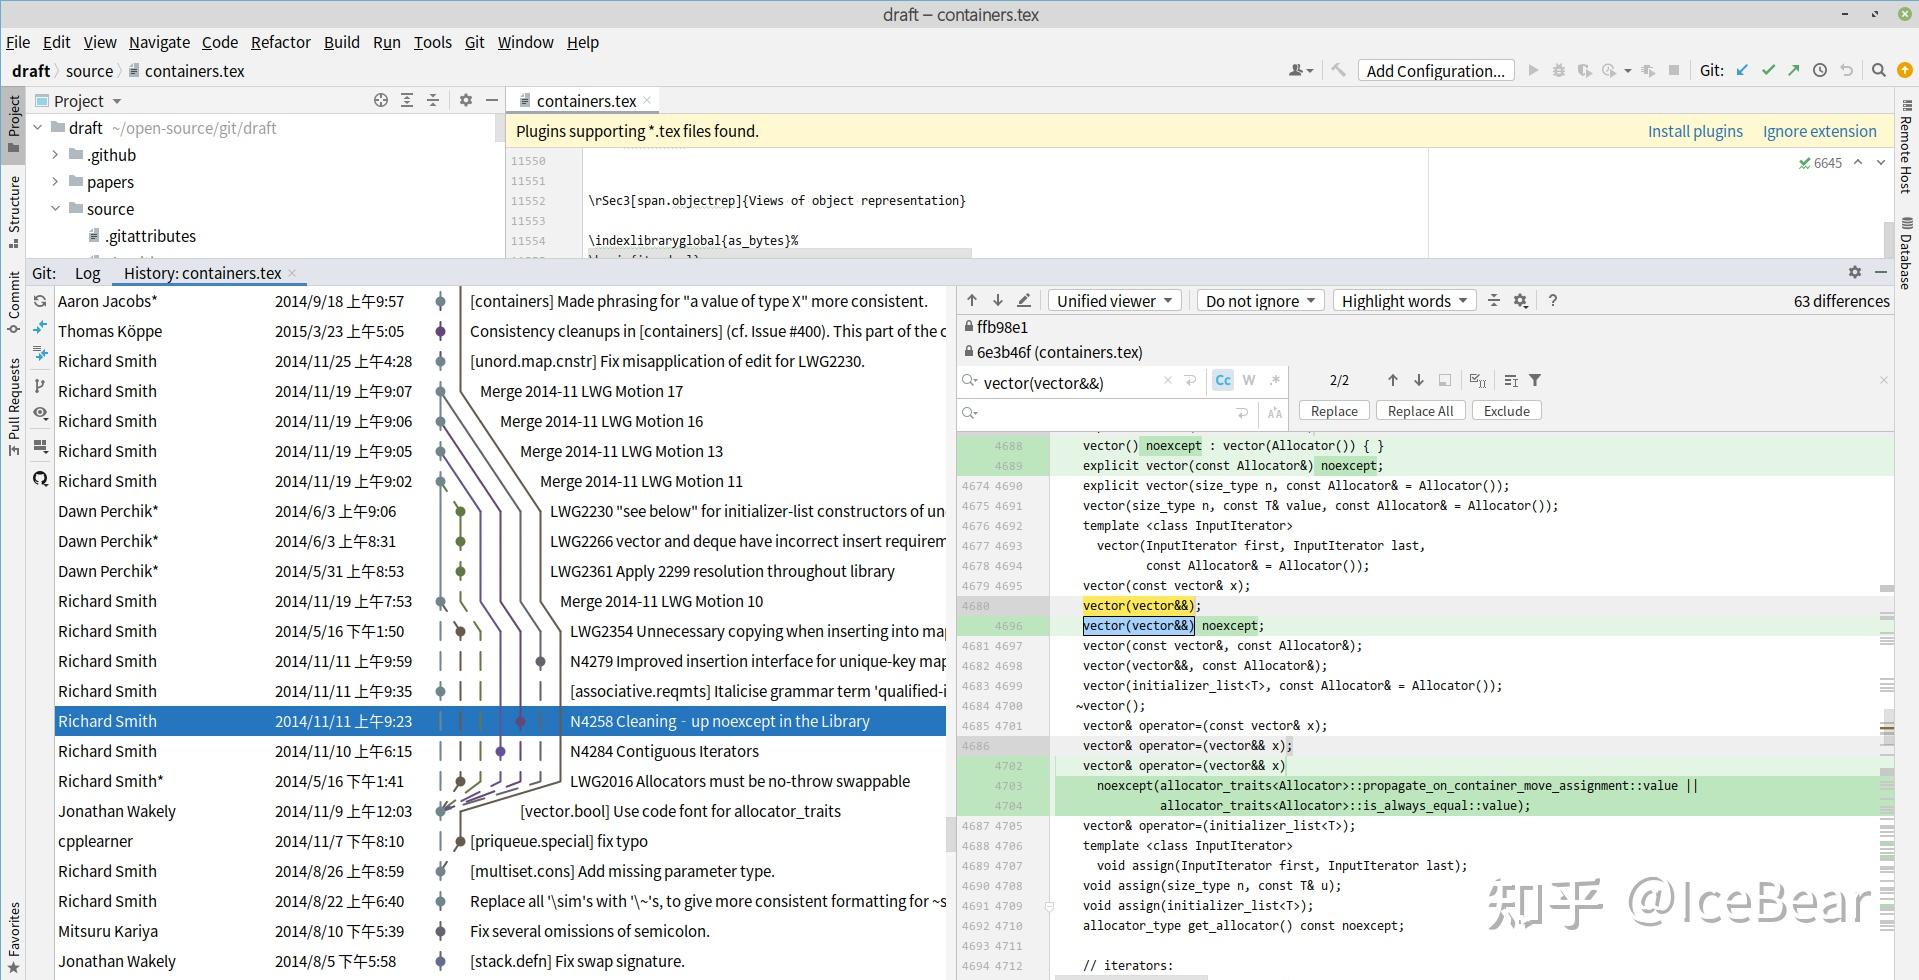The image size is (1919, 980).
Task: Click the Replace All button
Action: coord(1420,411)
